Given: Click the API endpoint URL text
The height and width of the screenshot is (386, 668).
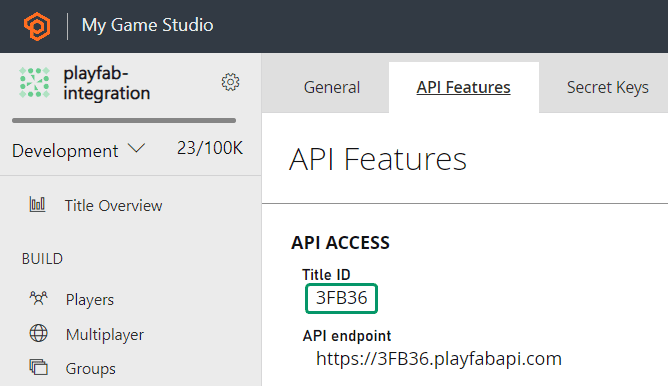Looking at the screenshot, I should point(439,359).
